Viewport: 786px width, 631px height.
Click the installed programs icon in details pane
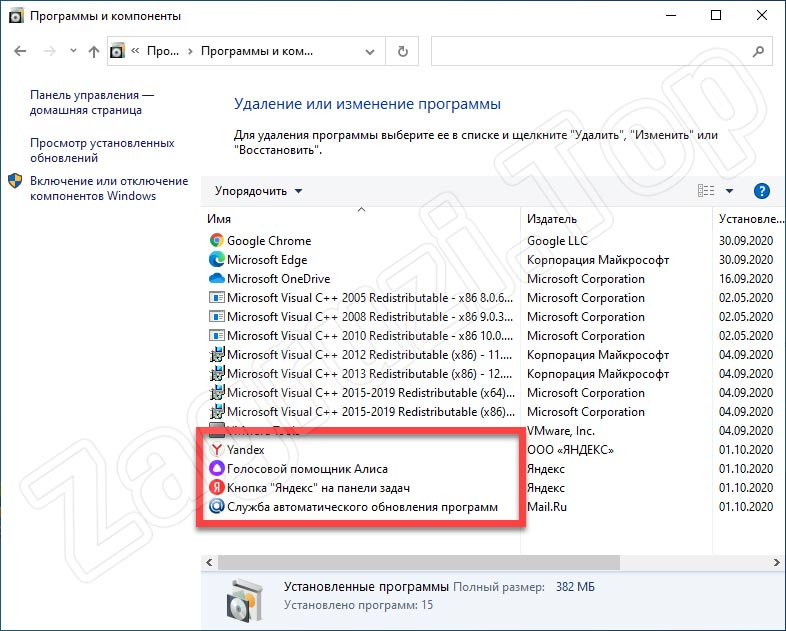point(245,599)
